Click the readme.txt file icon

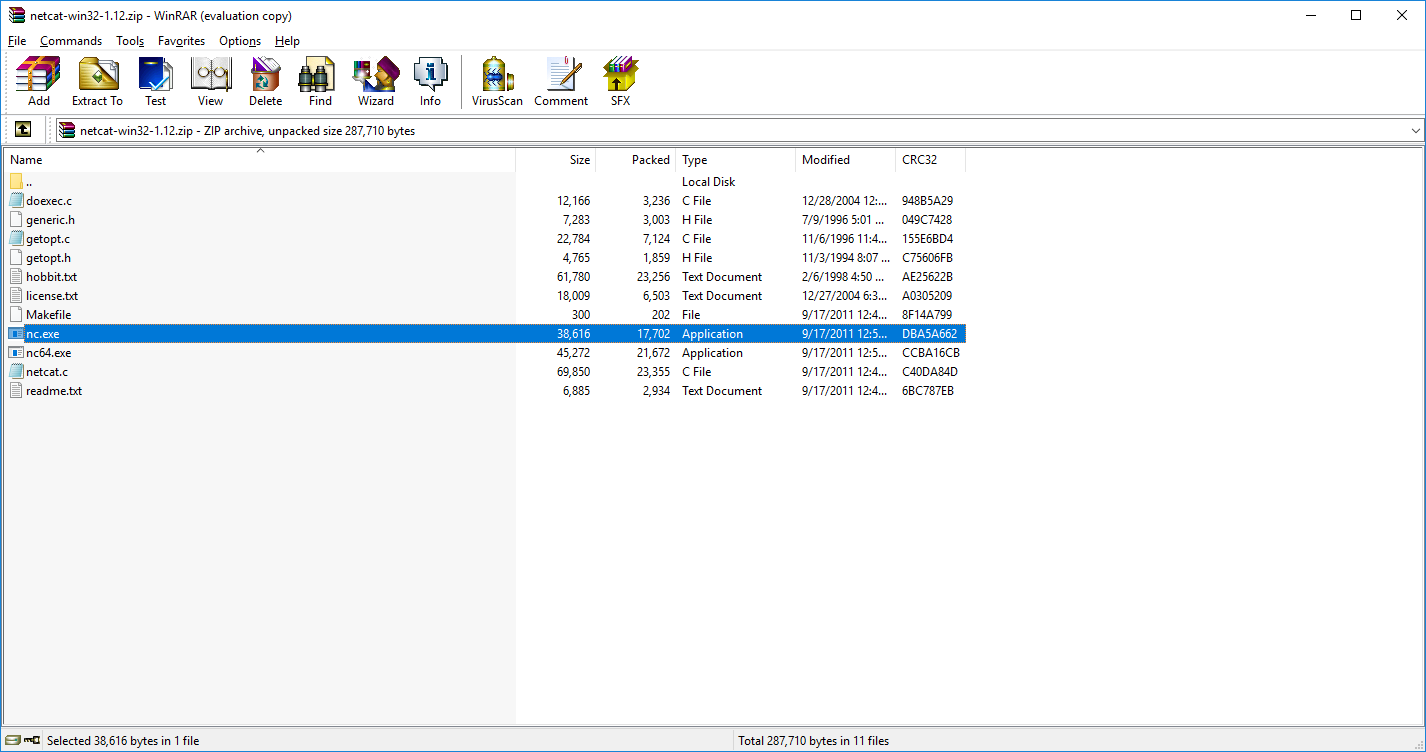(x=16, y=391)
